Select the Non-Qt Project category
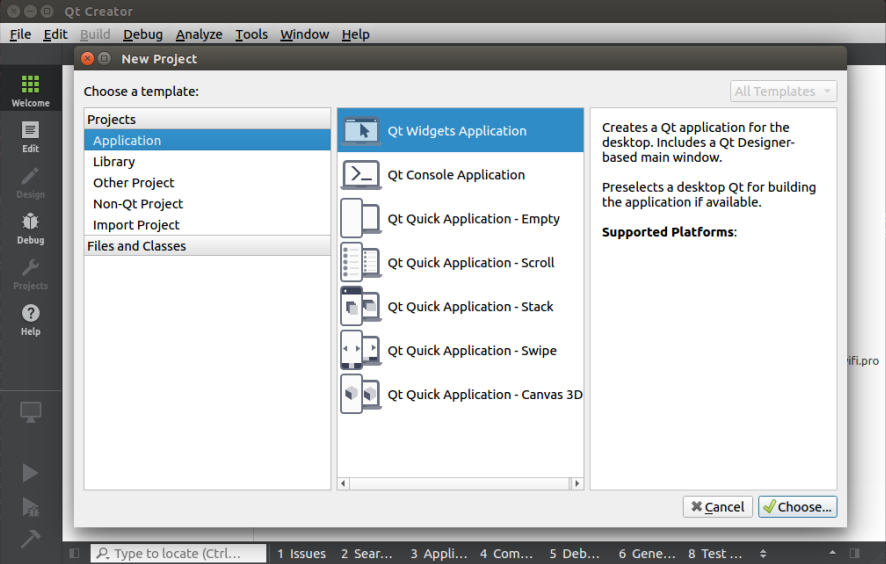The width and height of the screenshot is (886, 564). (138, 204)
